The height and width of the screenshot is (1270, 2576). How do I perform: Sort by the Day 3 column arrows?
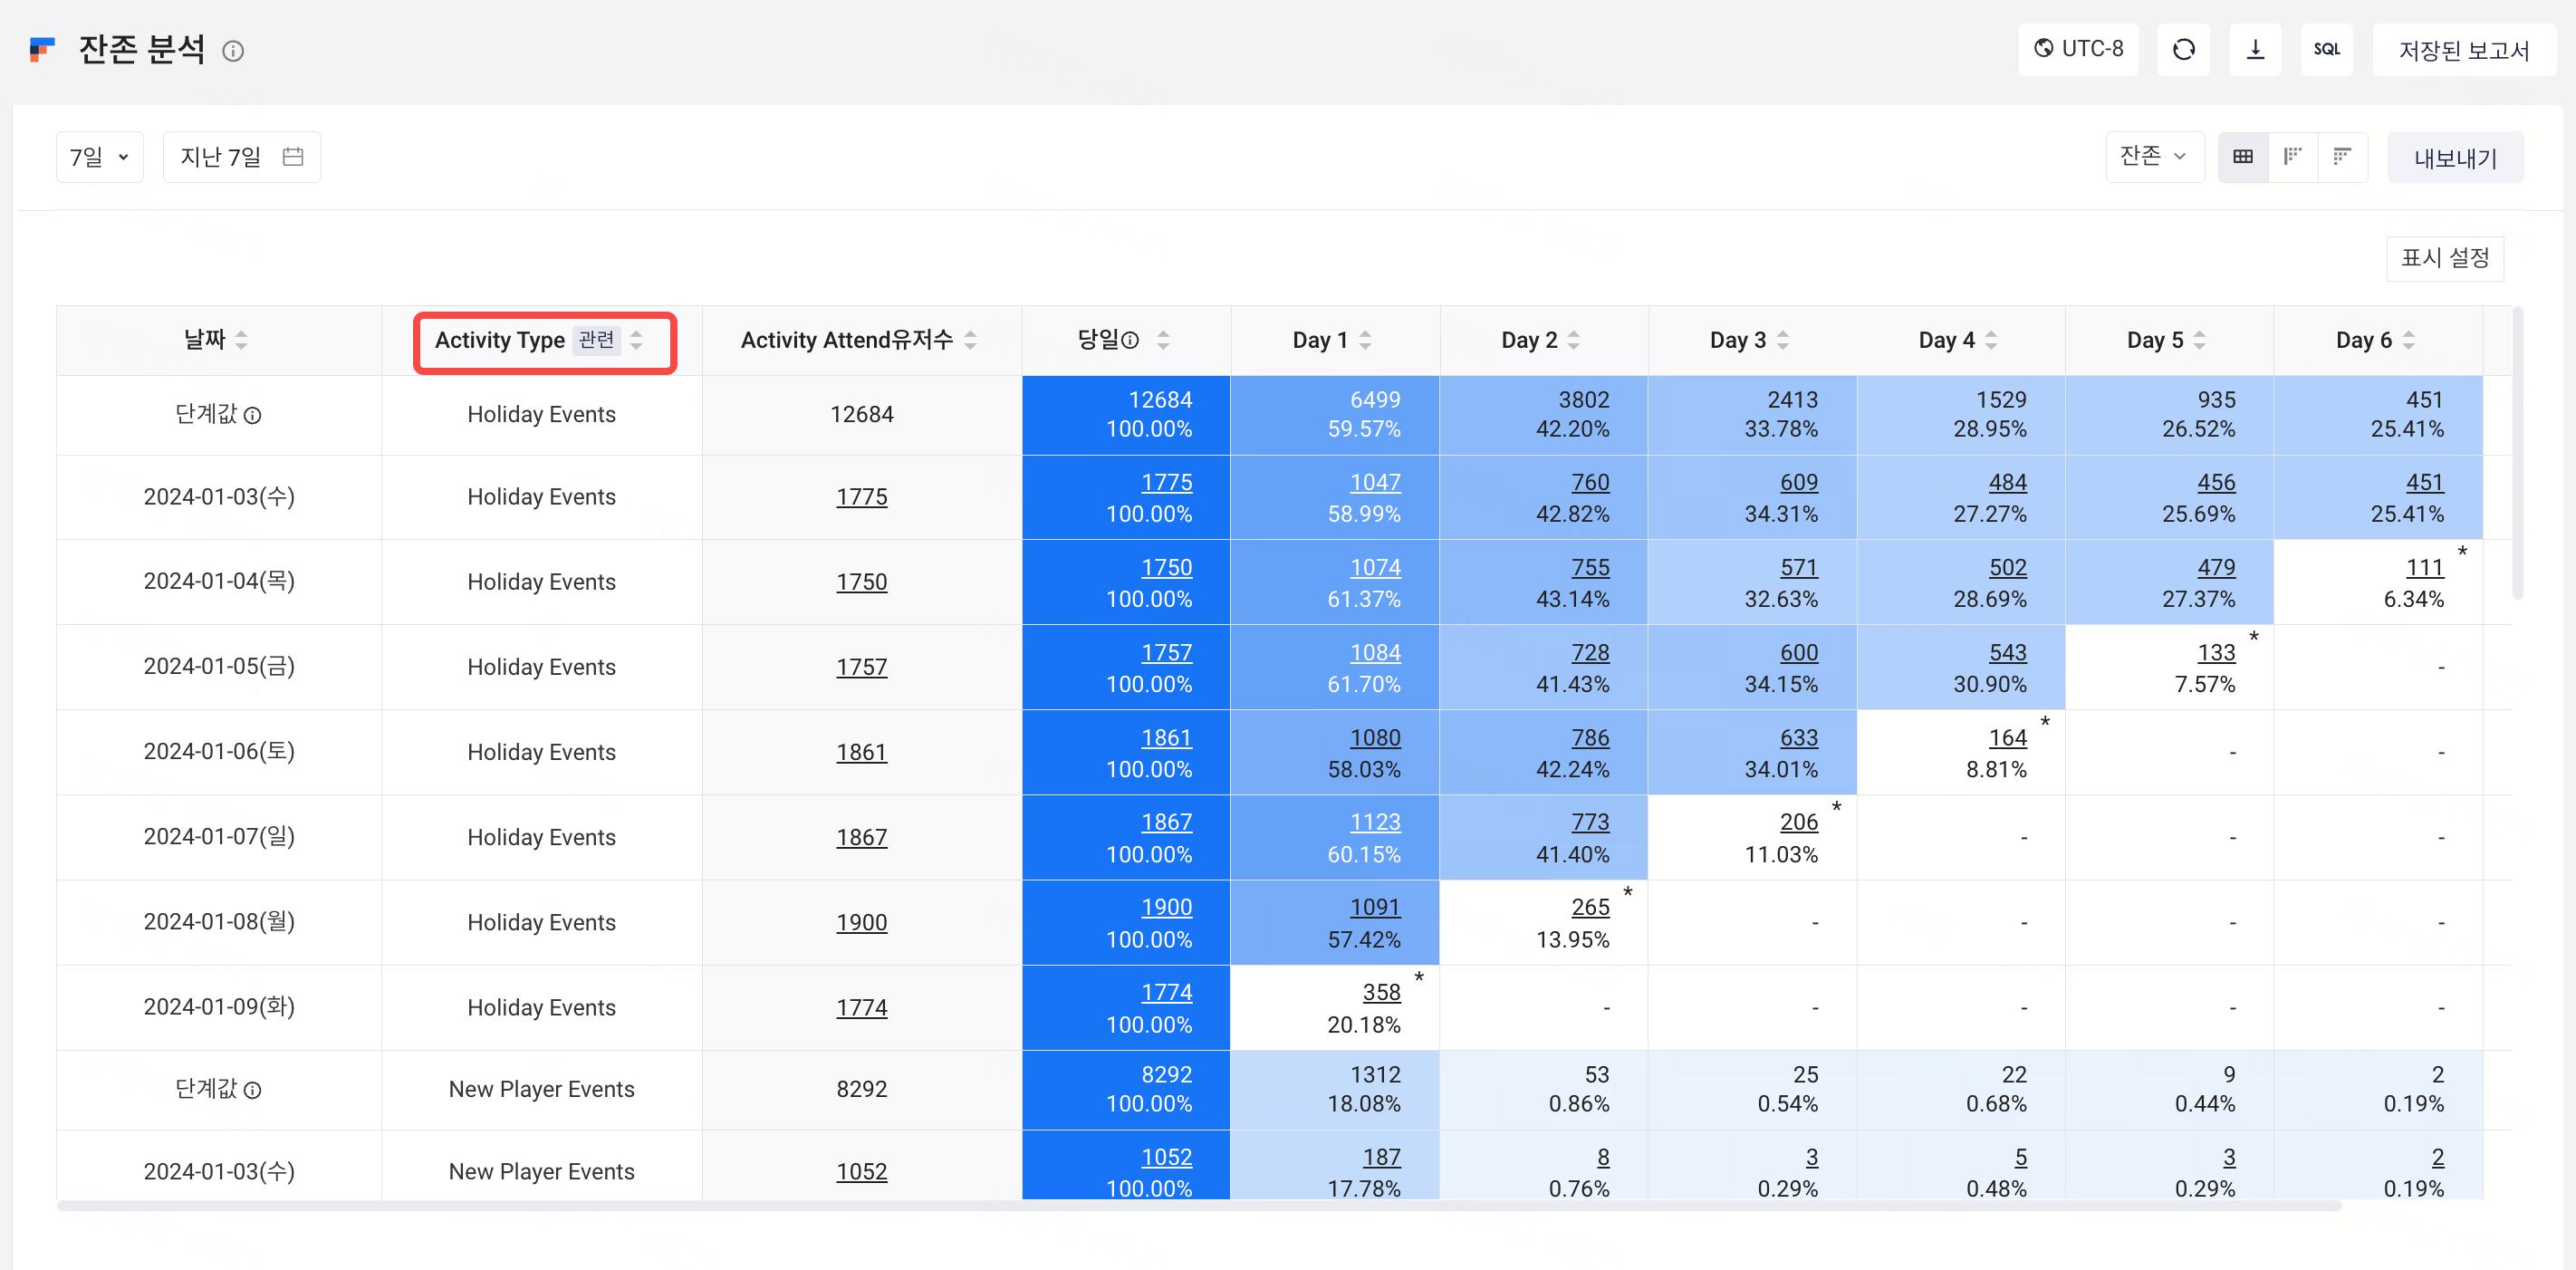pos(1782,341)
